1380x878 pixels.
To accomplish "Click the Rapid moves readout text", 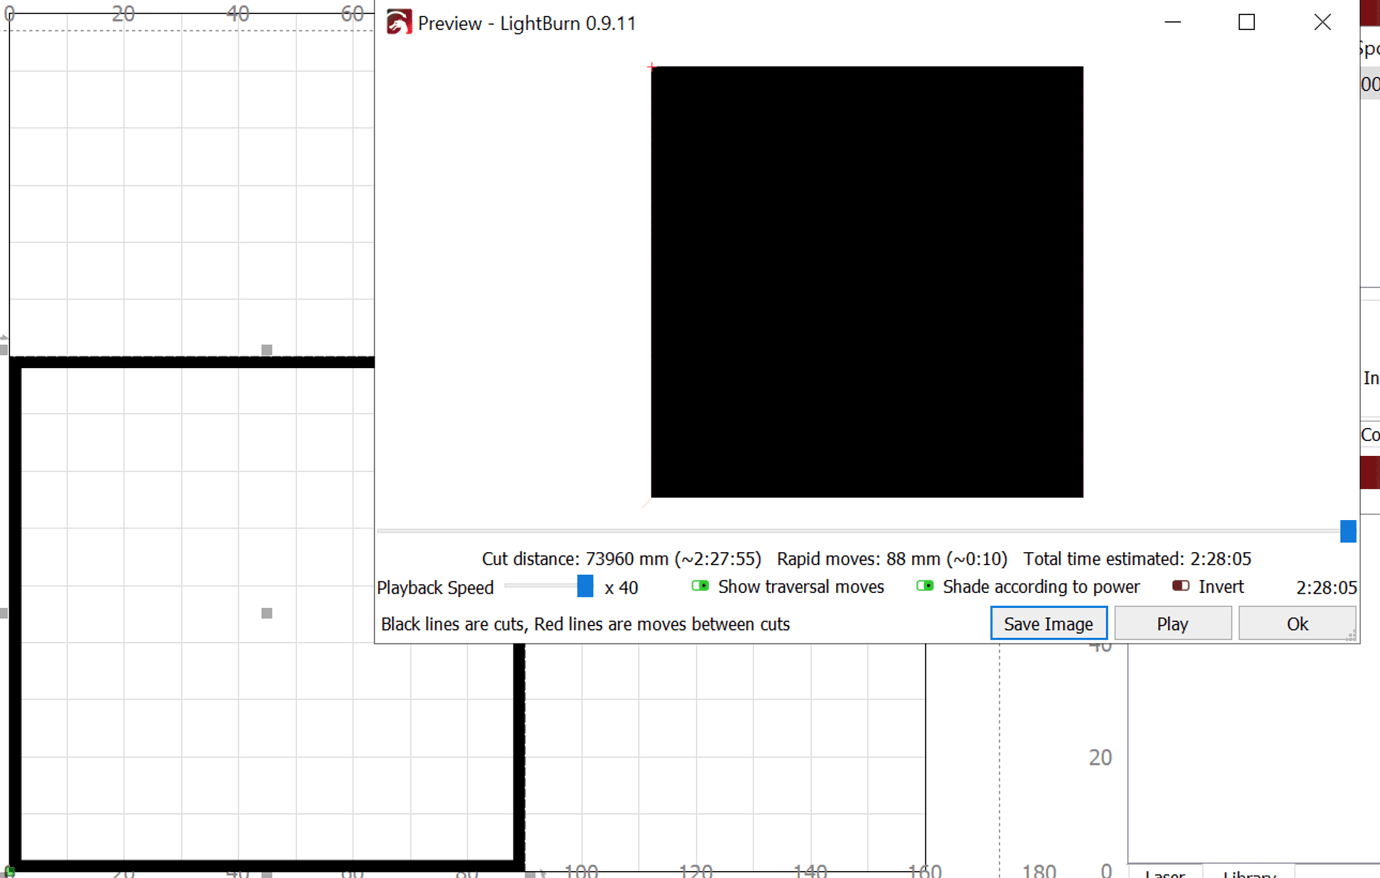I will point(892,559).
